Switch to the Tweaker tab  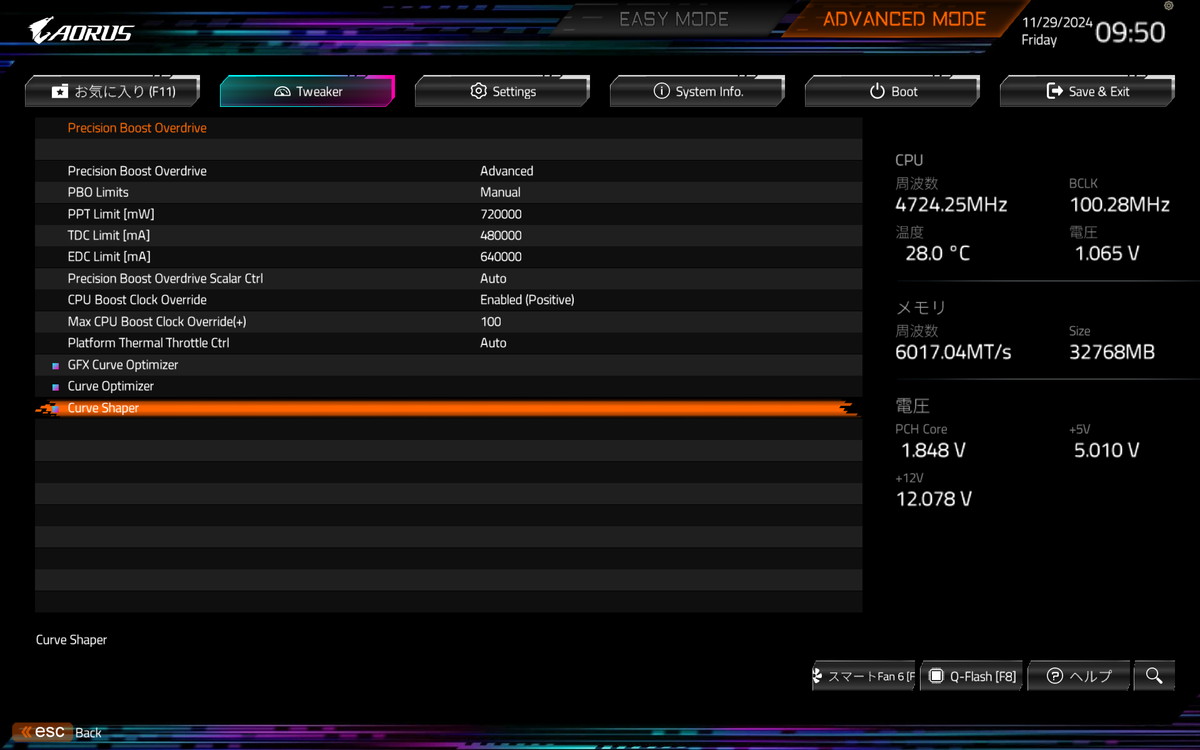(x=307, y=91)
